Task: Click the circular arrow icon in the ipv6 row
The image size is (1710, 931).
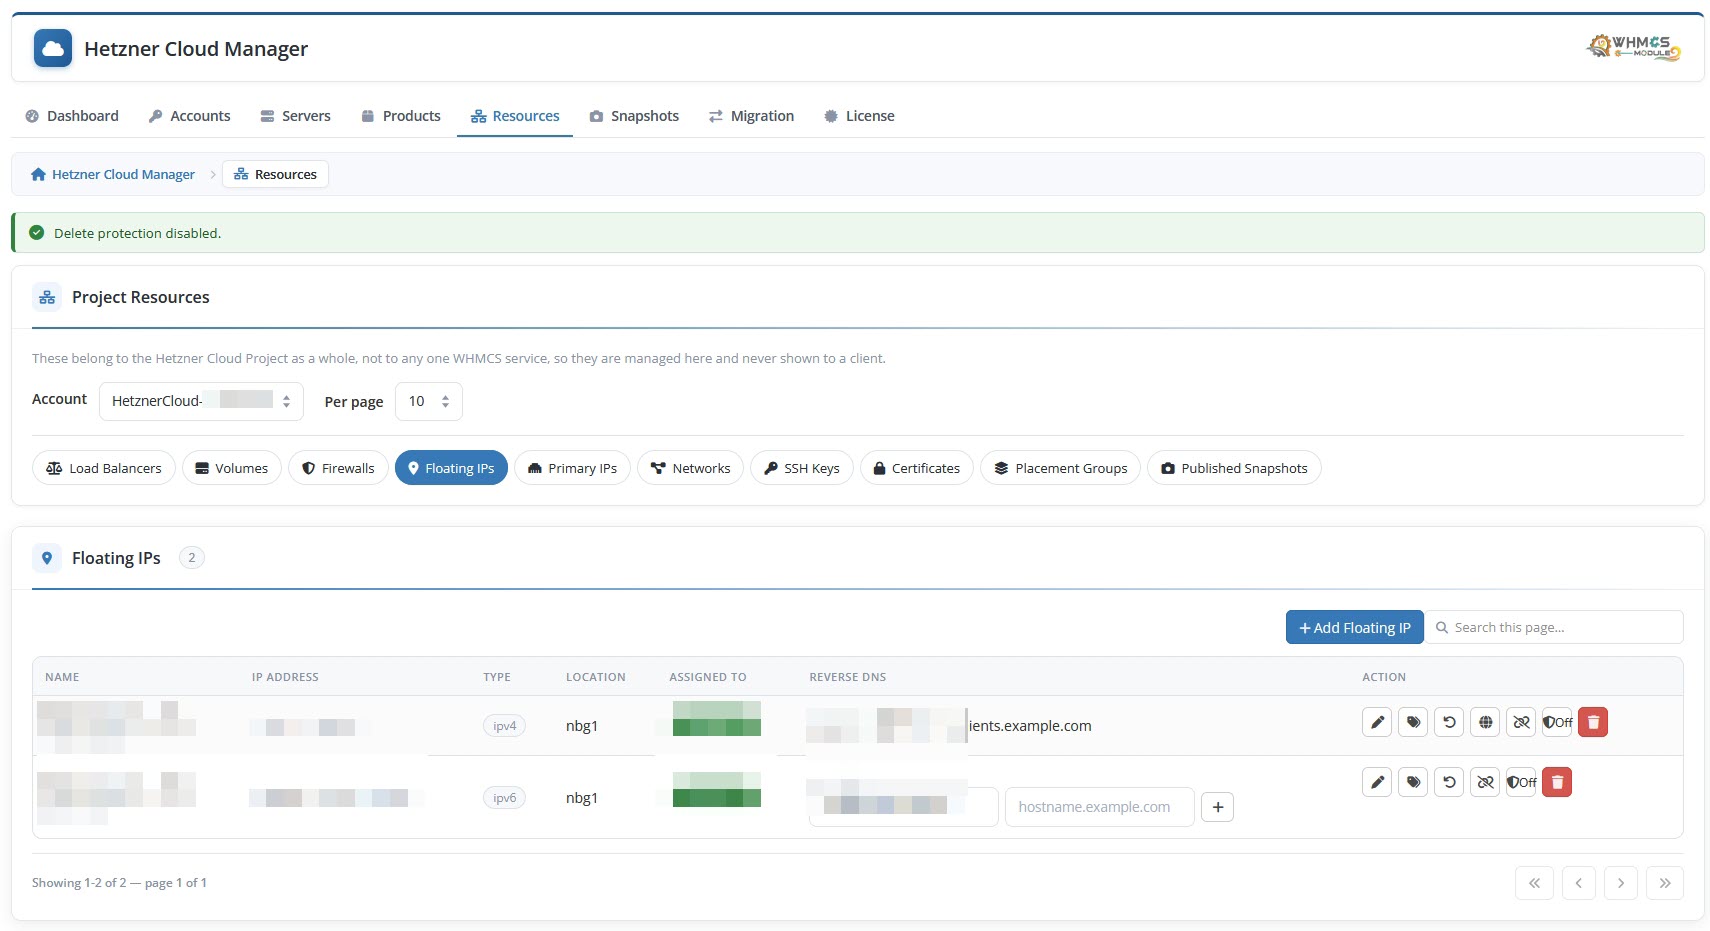Action: pyautogui.click(x=1449, y=782)
